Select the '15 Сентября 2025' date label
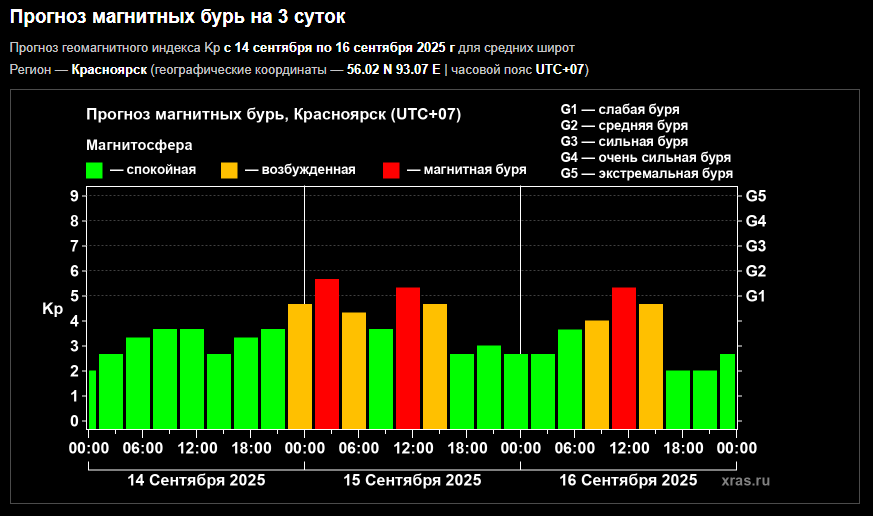 (412, 481)
